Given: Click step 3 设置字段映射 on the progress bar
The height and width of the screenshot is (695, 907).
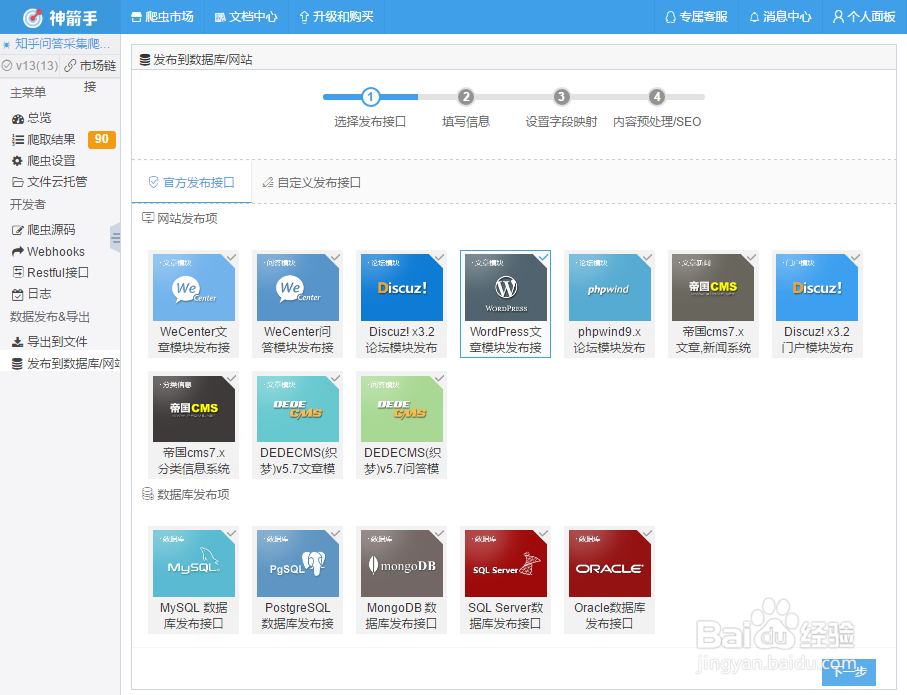Looking at the screenshot, I should tap(561, 97).
